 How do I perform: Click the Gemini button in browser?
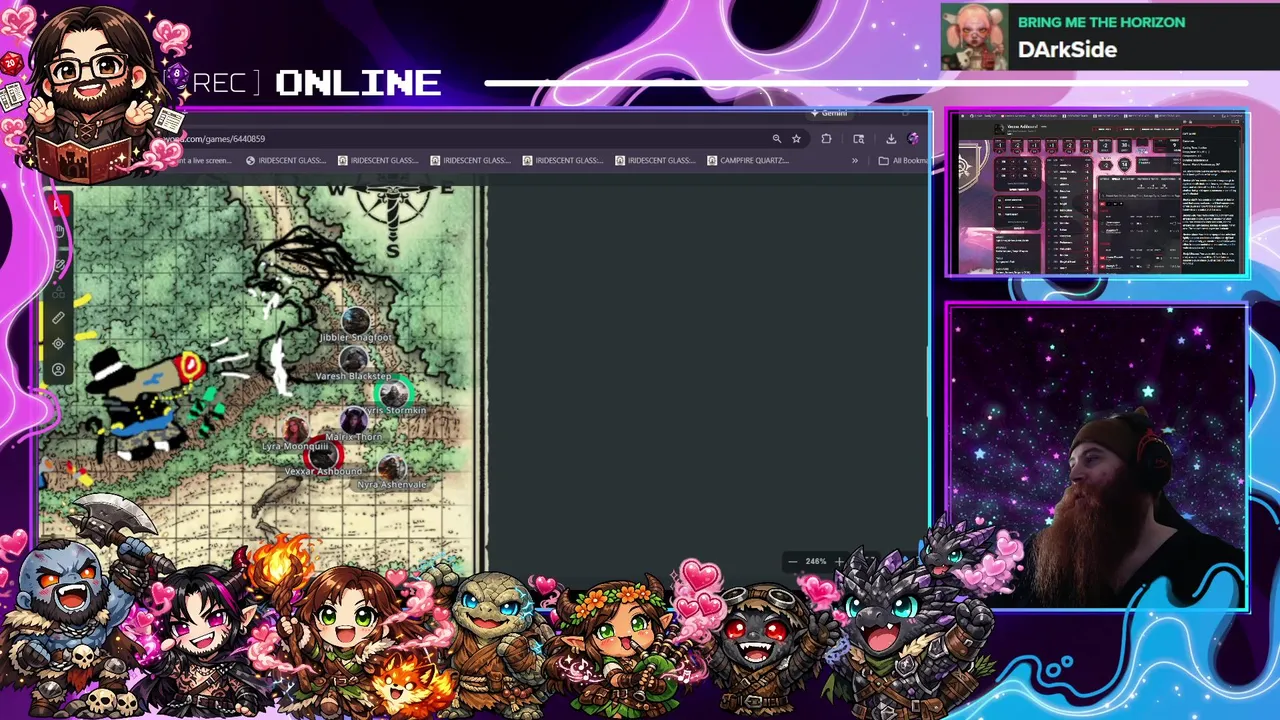(830, 113)
